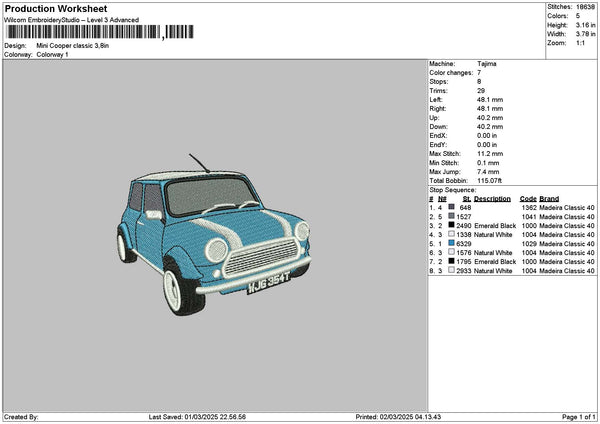Select the black swatch in stop 3
This screenshot has width=600, height=424.
click(x=452, y=225)
